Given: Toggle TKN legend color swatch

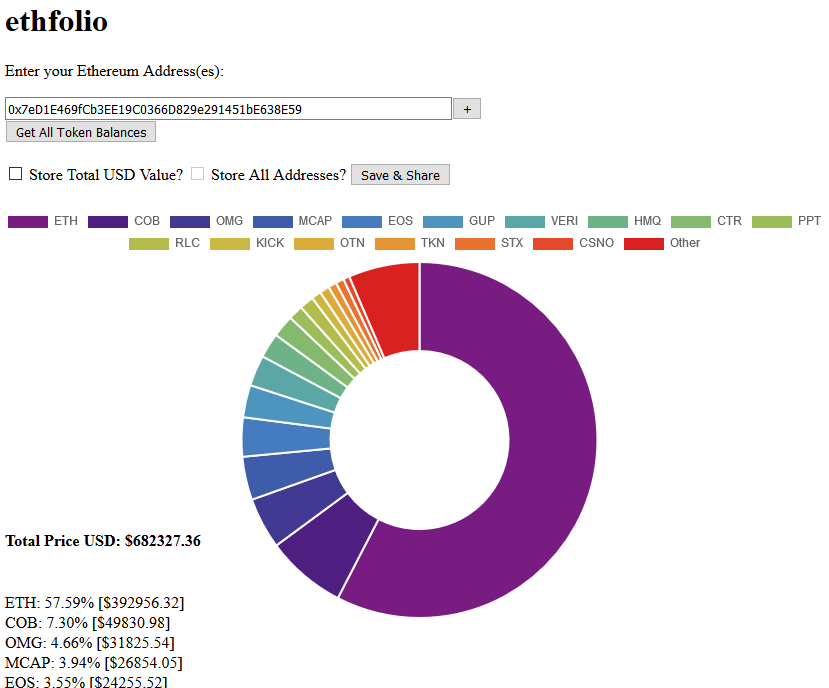Looking at the screenshot, I should 395,244.
